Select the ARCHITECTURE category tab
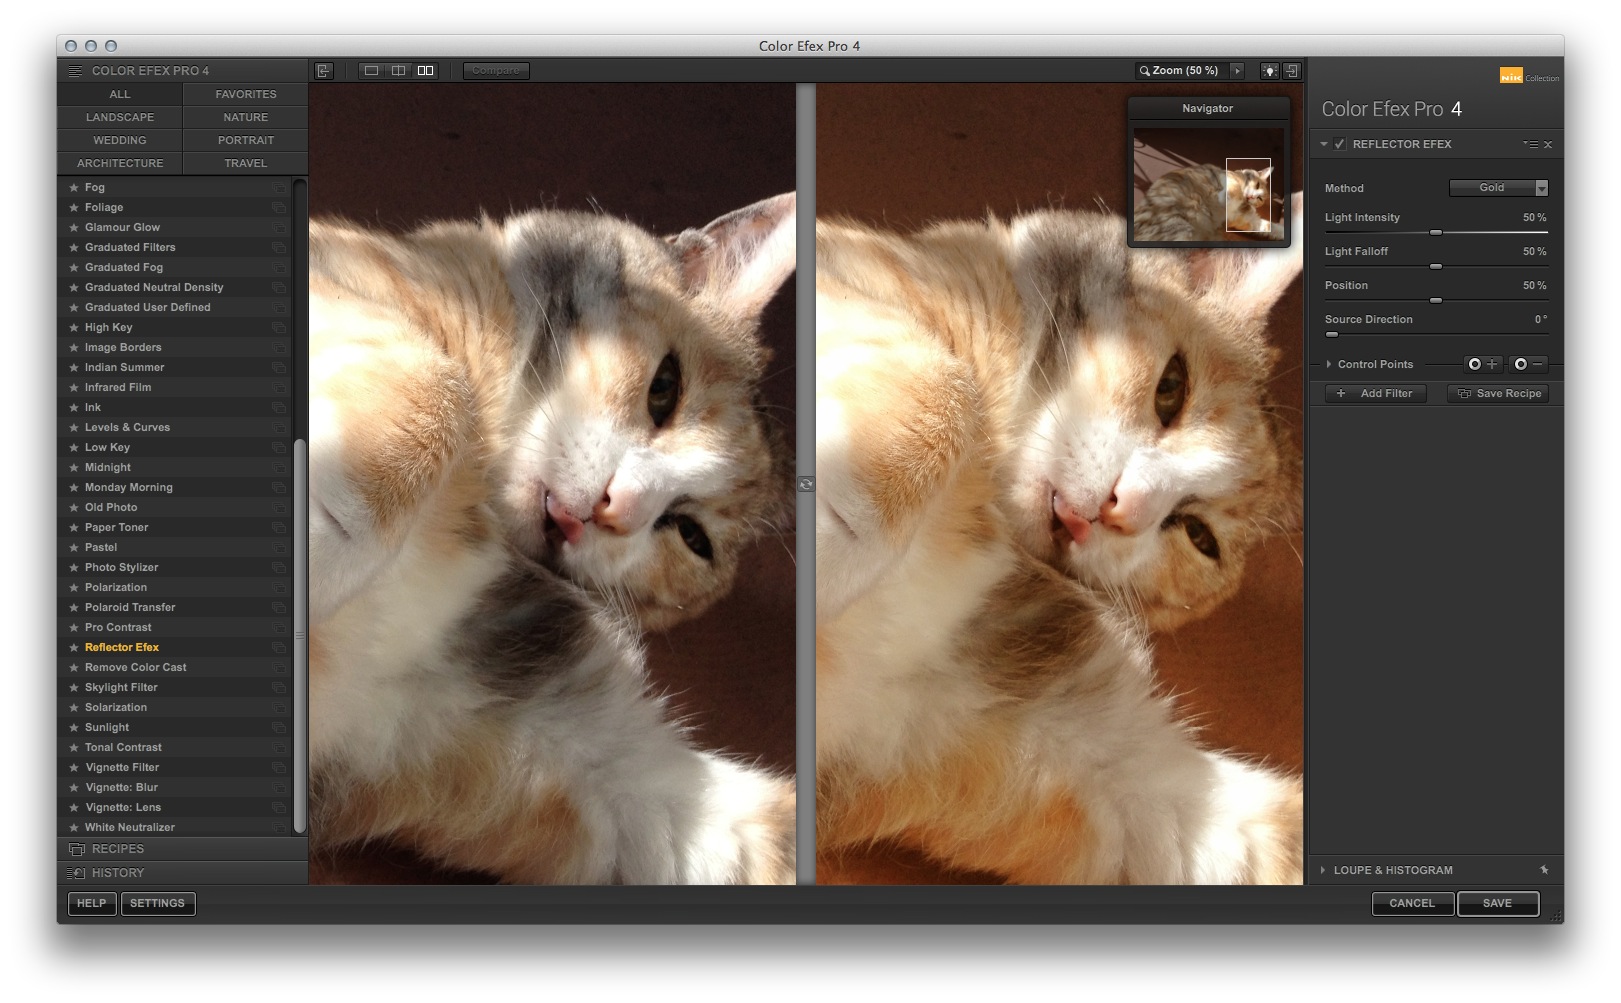The image size is (1621, 1003). coord(120,163)
